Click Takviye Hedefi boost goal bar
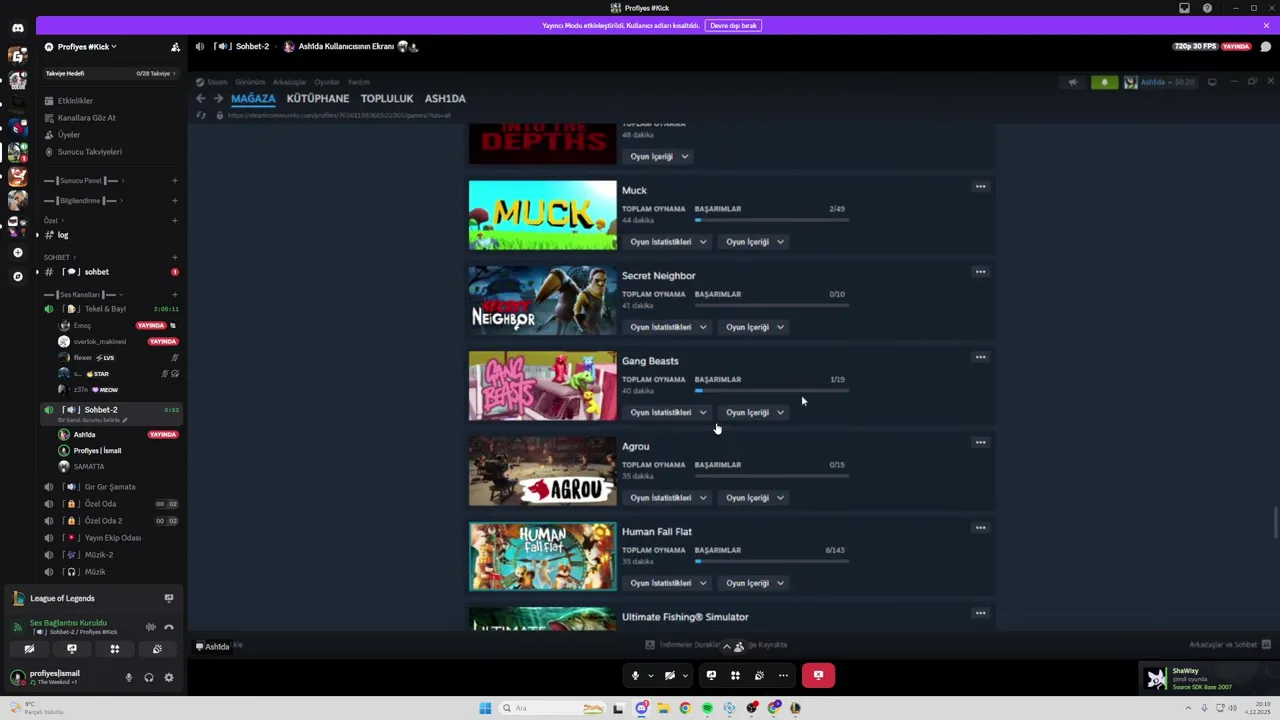The width and height of the screenshot is (1280, 720). pyautogui.click(x=110, y=73)
